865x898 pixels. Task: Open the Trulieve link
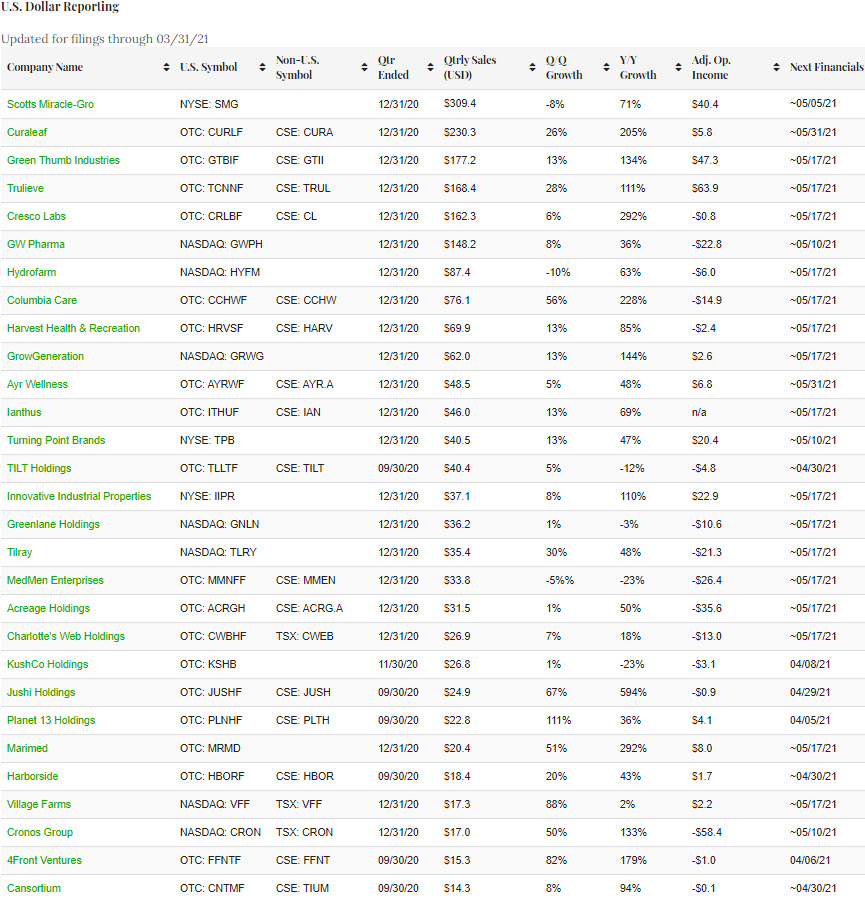pyautogui.click(x=26, y=188)
